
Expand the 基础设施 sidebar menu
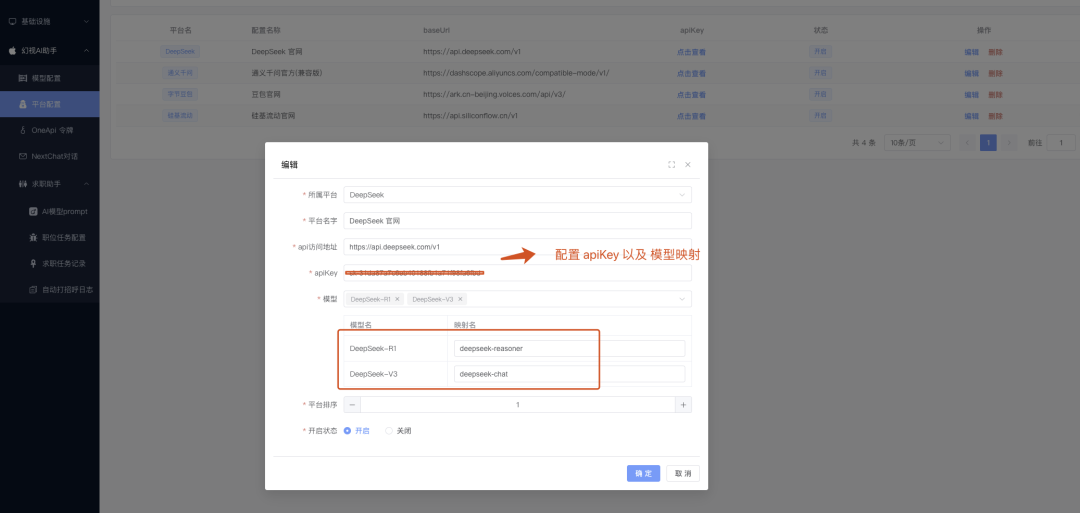(86, 21)
